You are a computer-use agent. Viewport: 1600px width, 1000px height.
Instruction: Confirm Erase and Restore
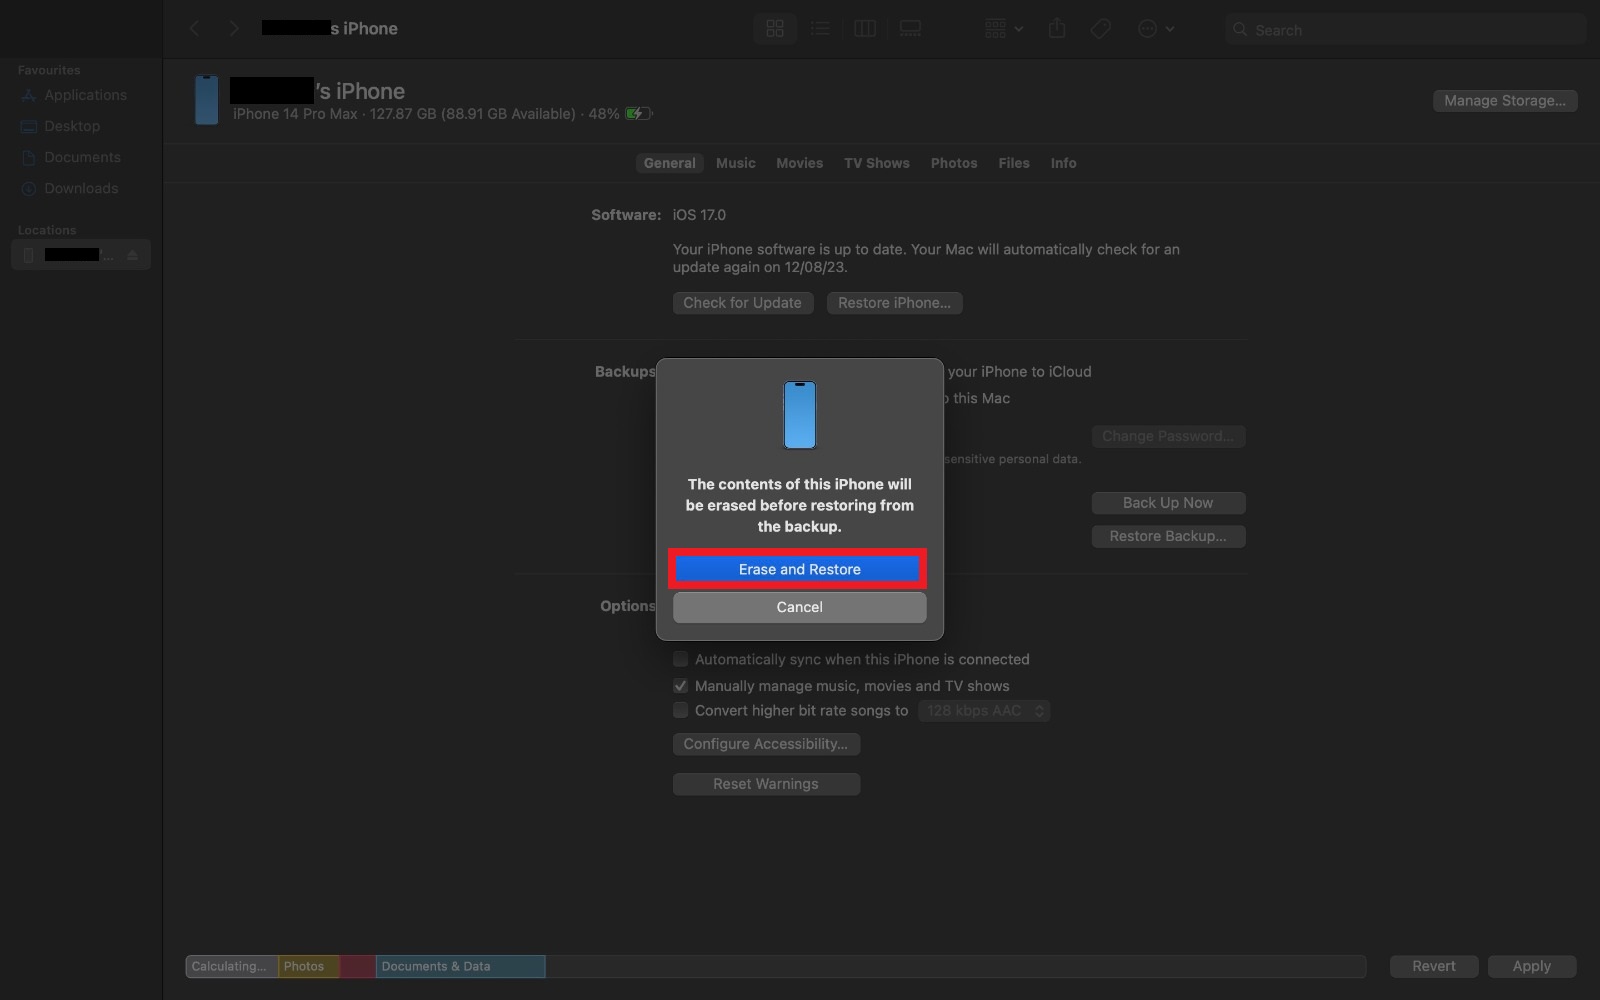coord(799,569)
